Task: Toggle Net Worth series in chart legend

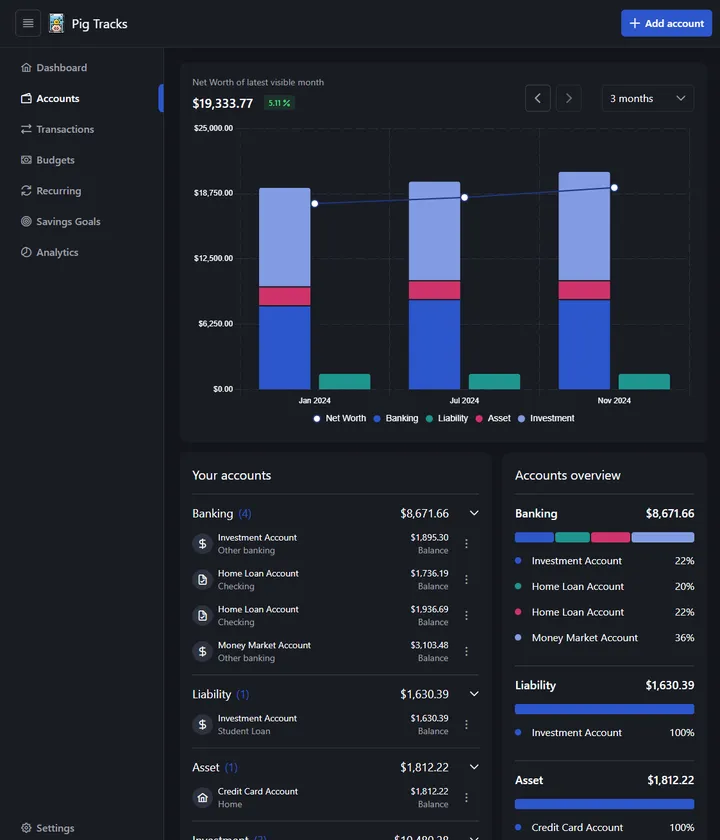Action: 339,418
